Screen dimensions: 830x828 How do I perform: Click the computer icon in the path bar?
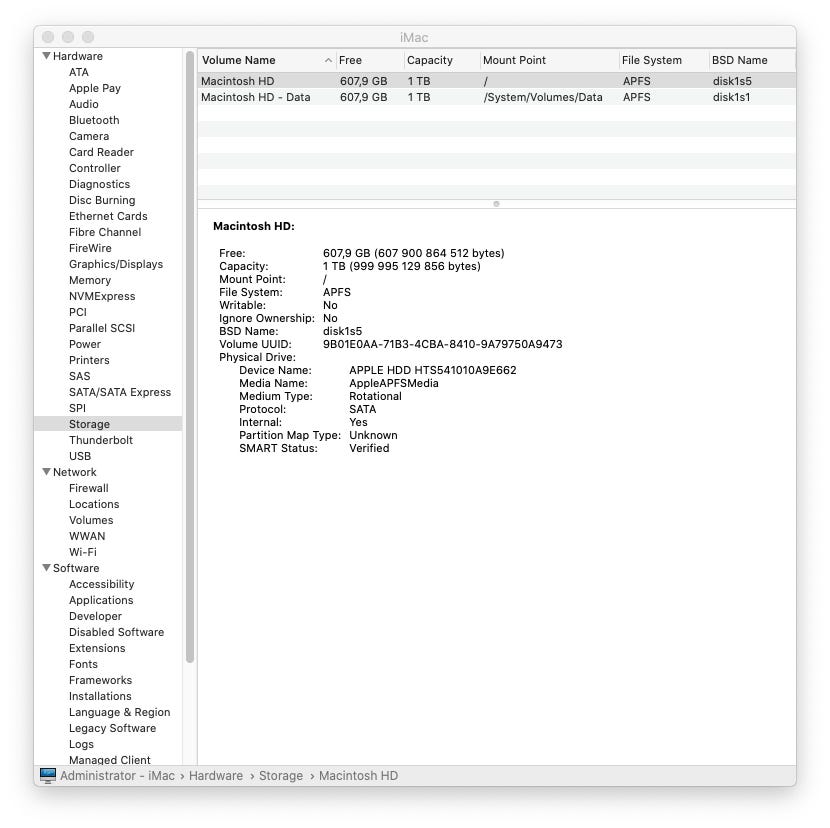click(x=48, y=776)
